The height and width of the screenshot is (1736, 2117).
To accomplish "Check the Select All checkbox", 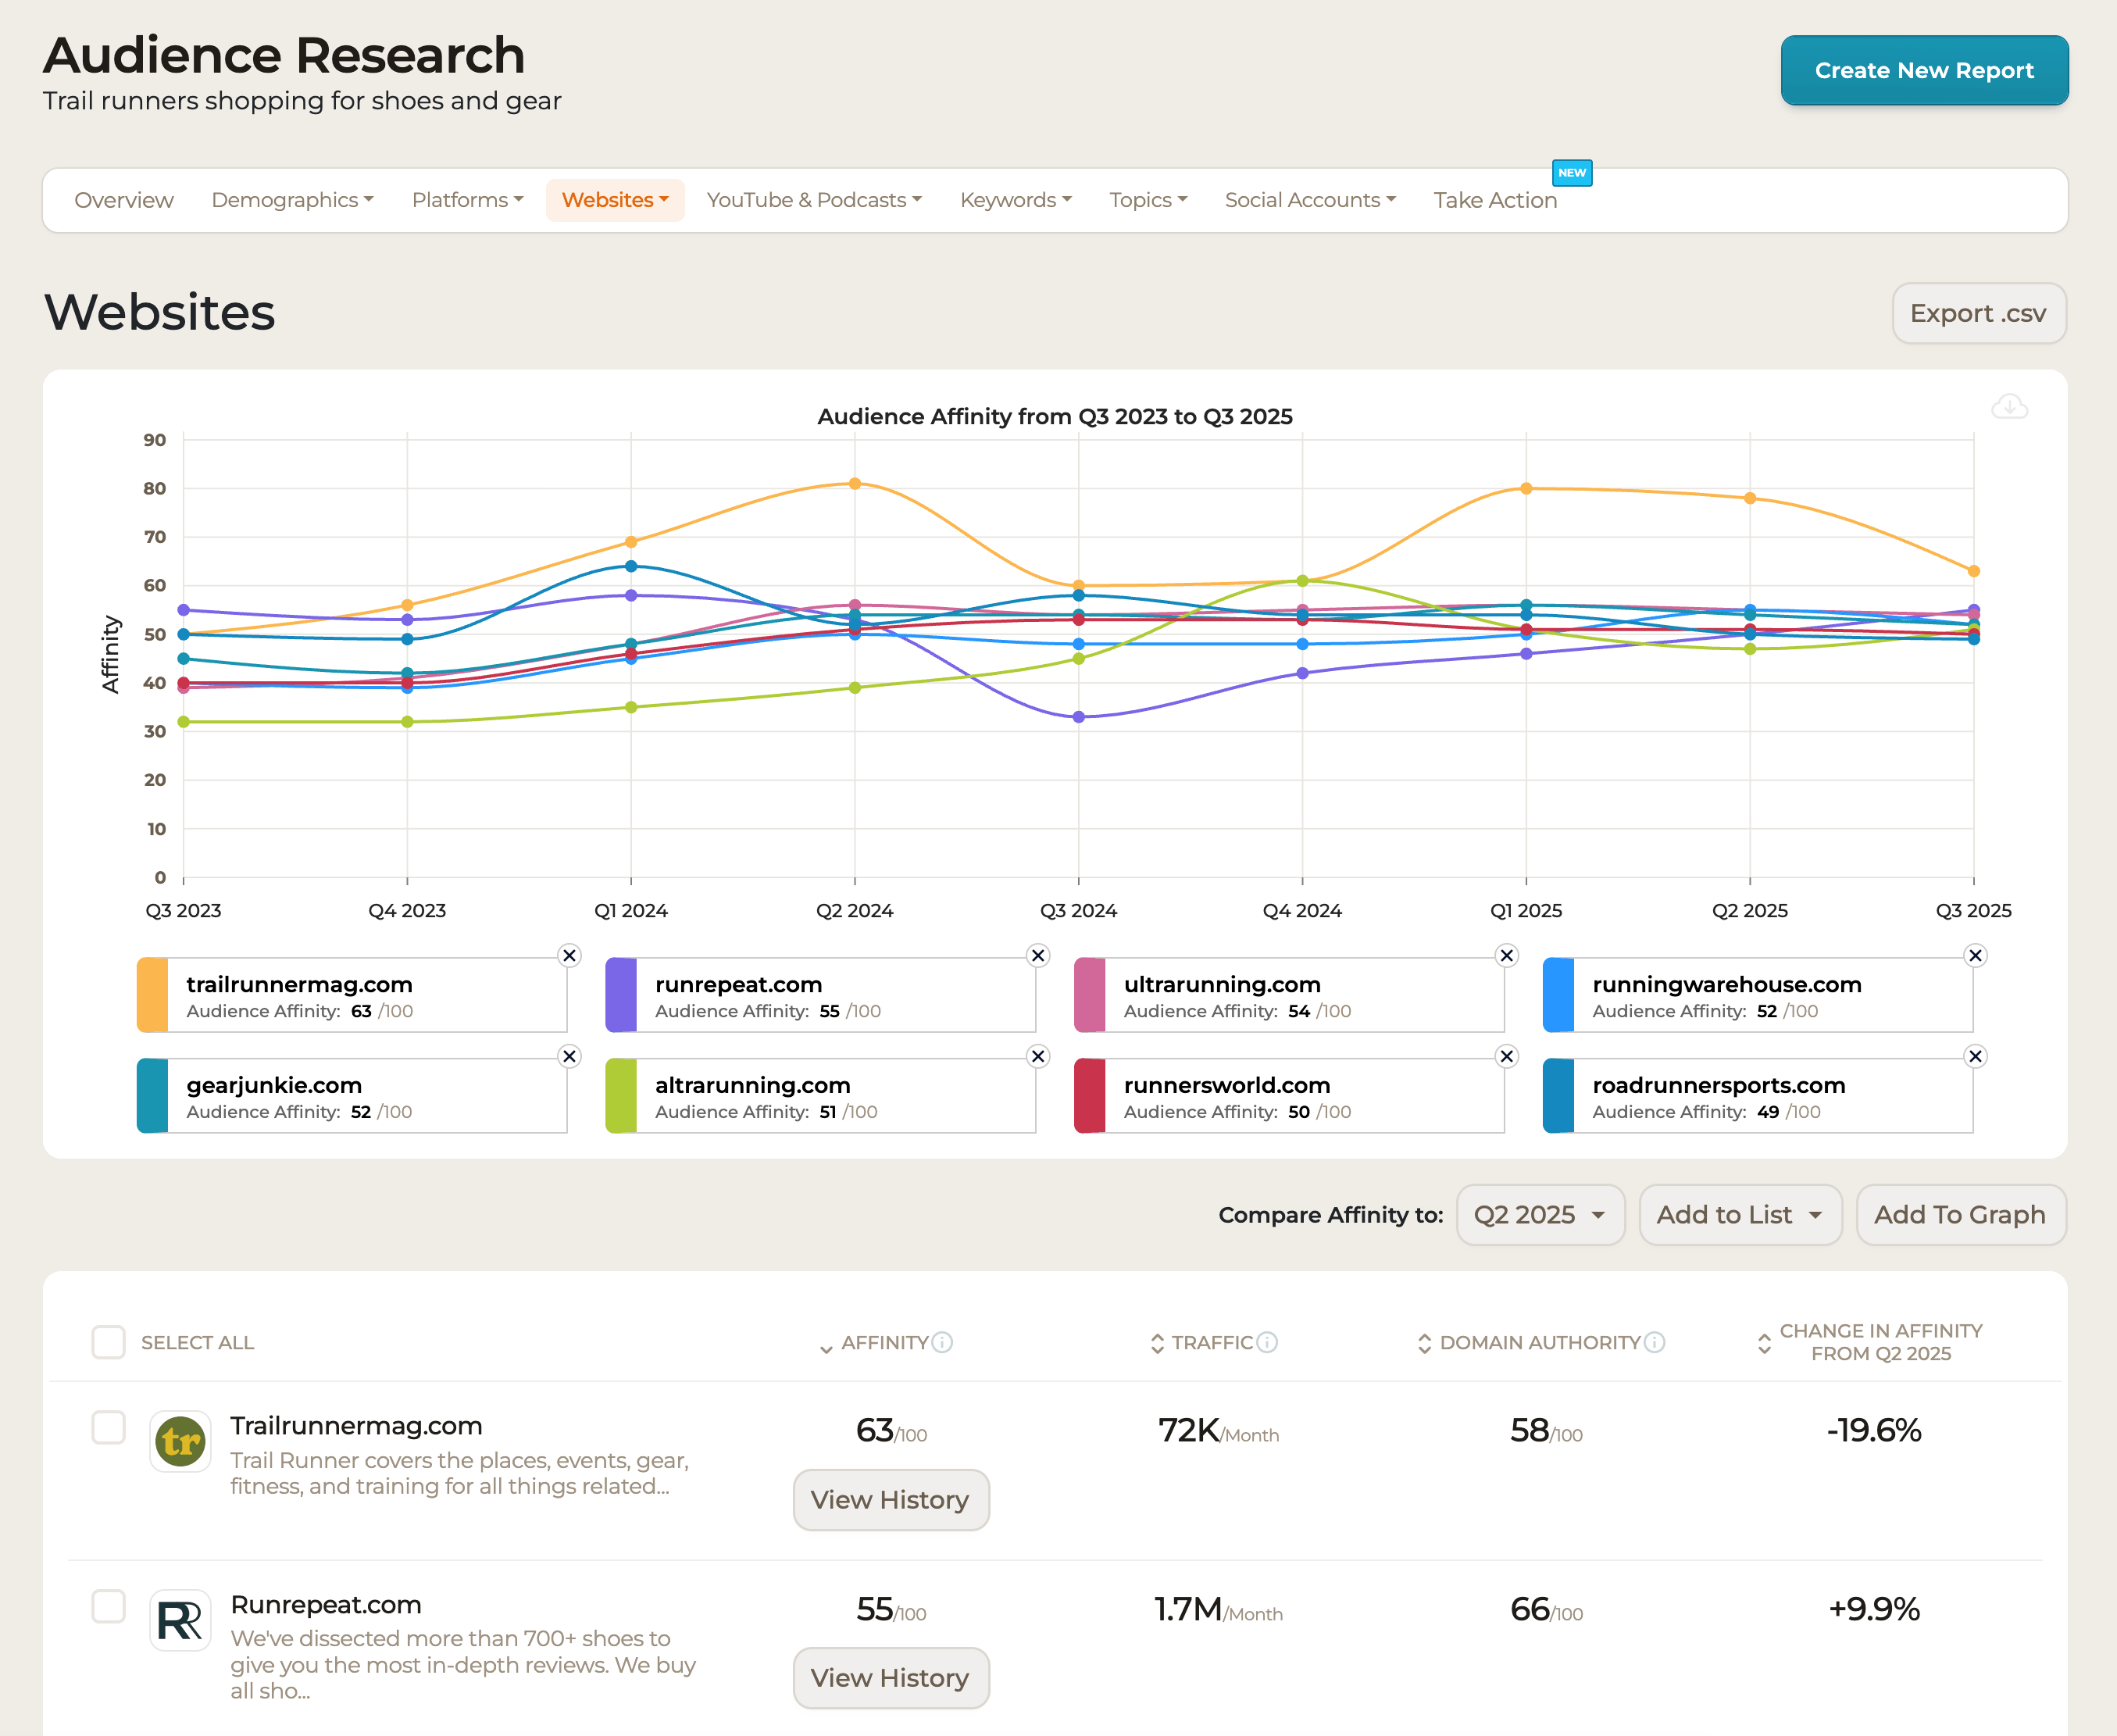I will coord(108,1342).
